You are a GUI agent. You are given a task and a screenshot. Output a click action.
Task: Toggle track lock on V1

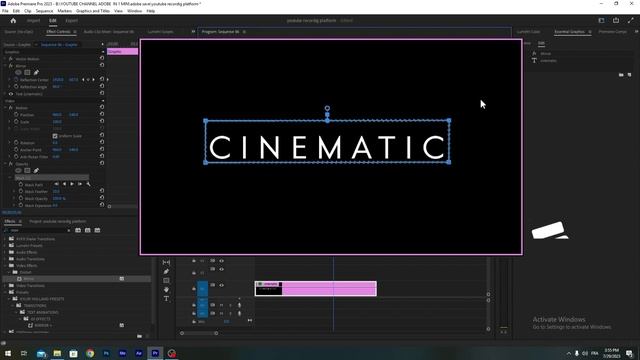(194, 289)
